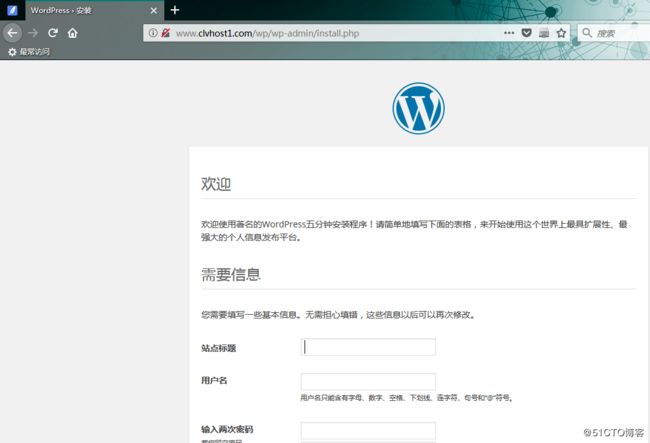The image size is (650, 443).
Task: Click the insecure connection padlock icon
Action: (165, 33)
